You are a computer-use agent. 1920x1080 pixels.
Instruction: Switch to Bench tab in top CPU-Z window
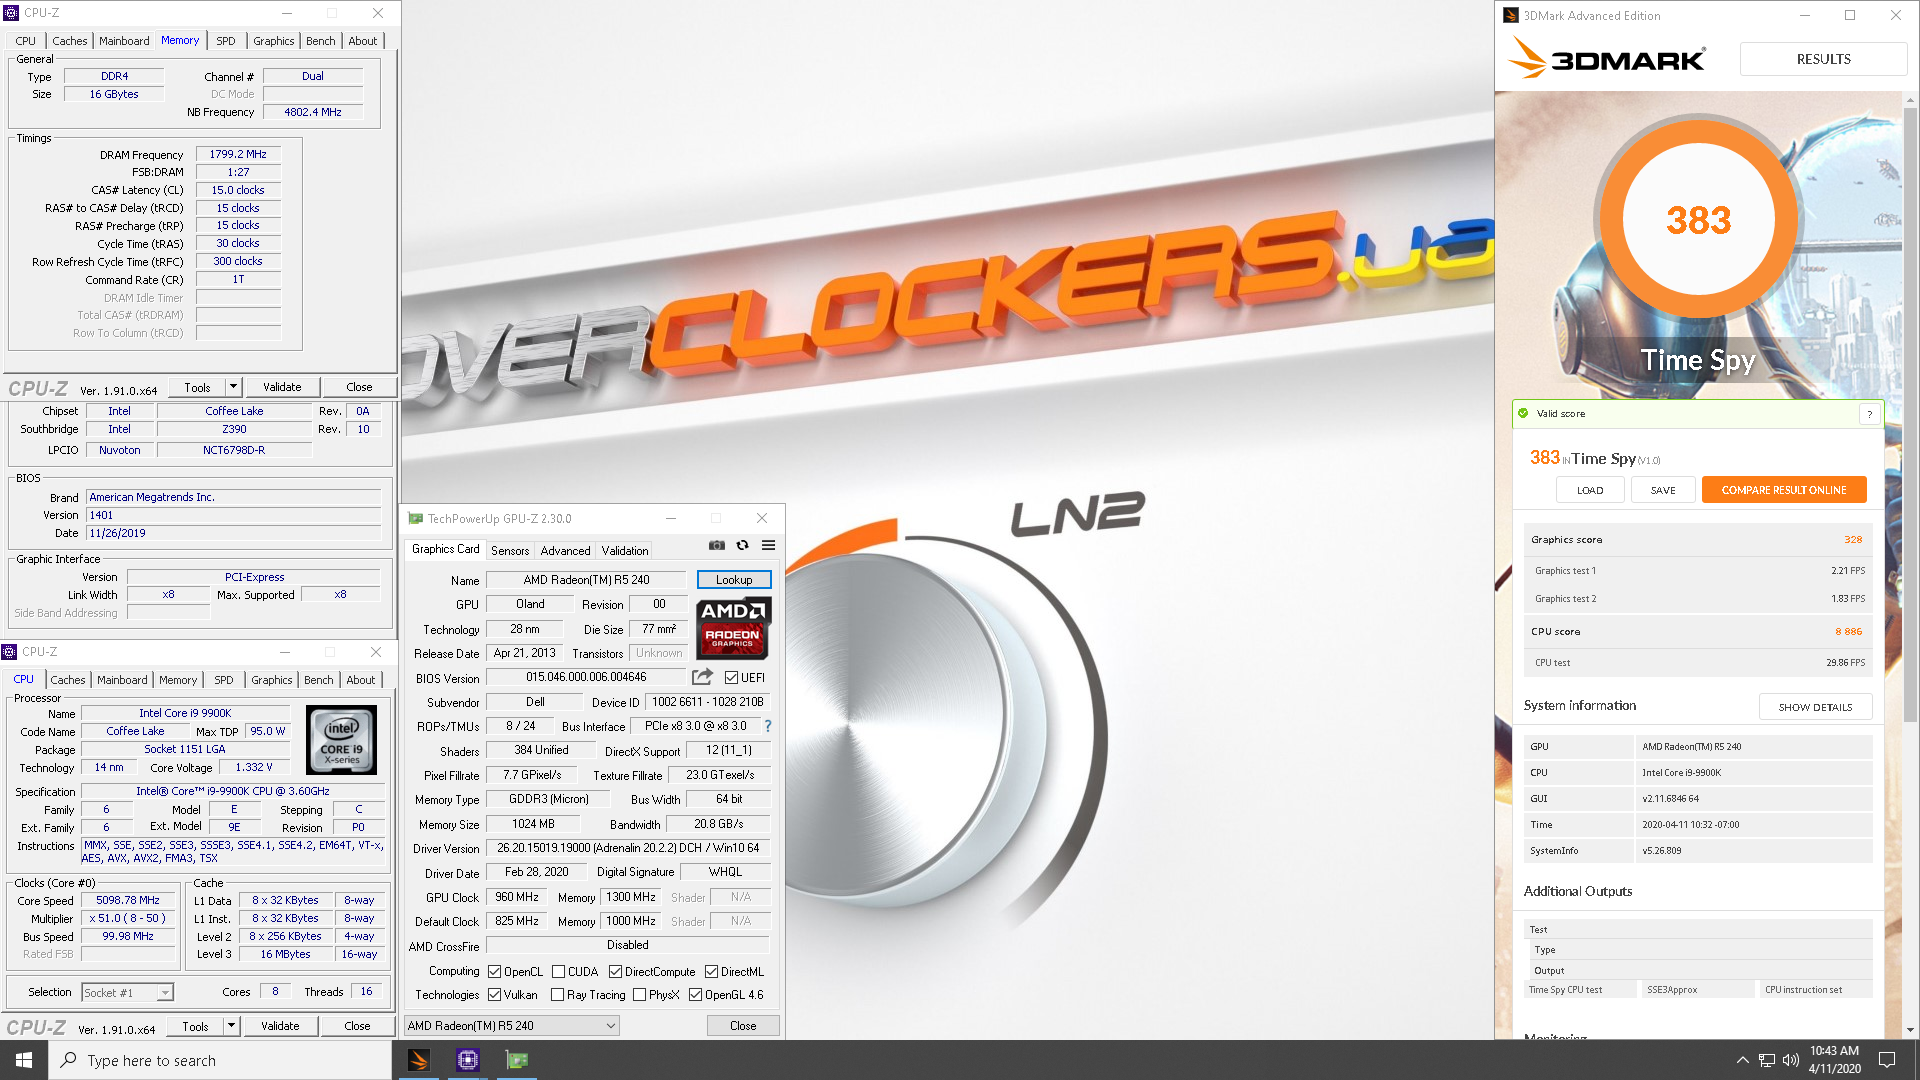pos(321,41)
